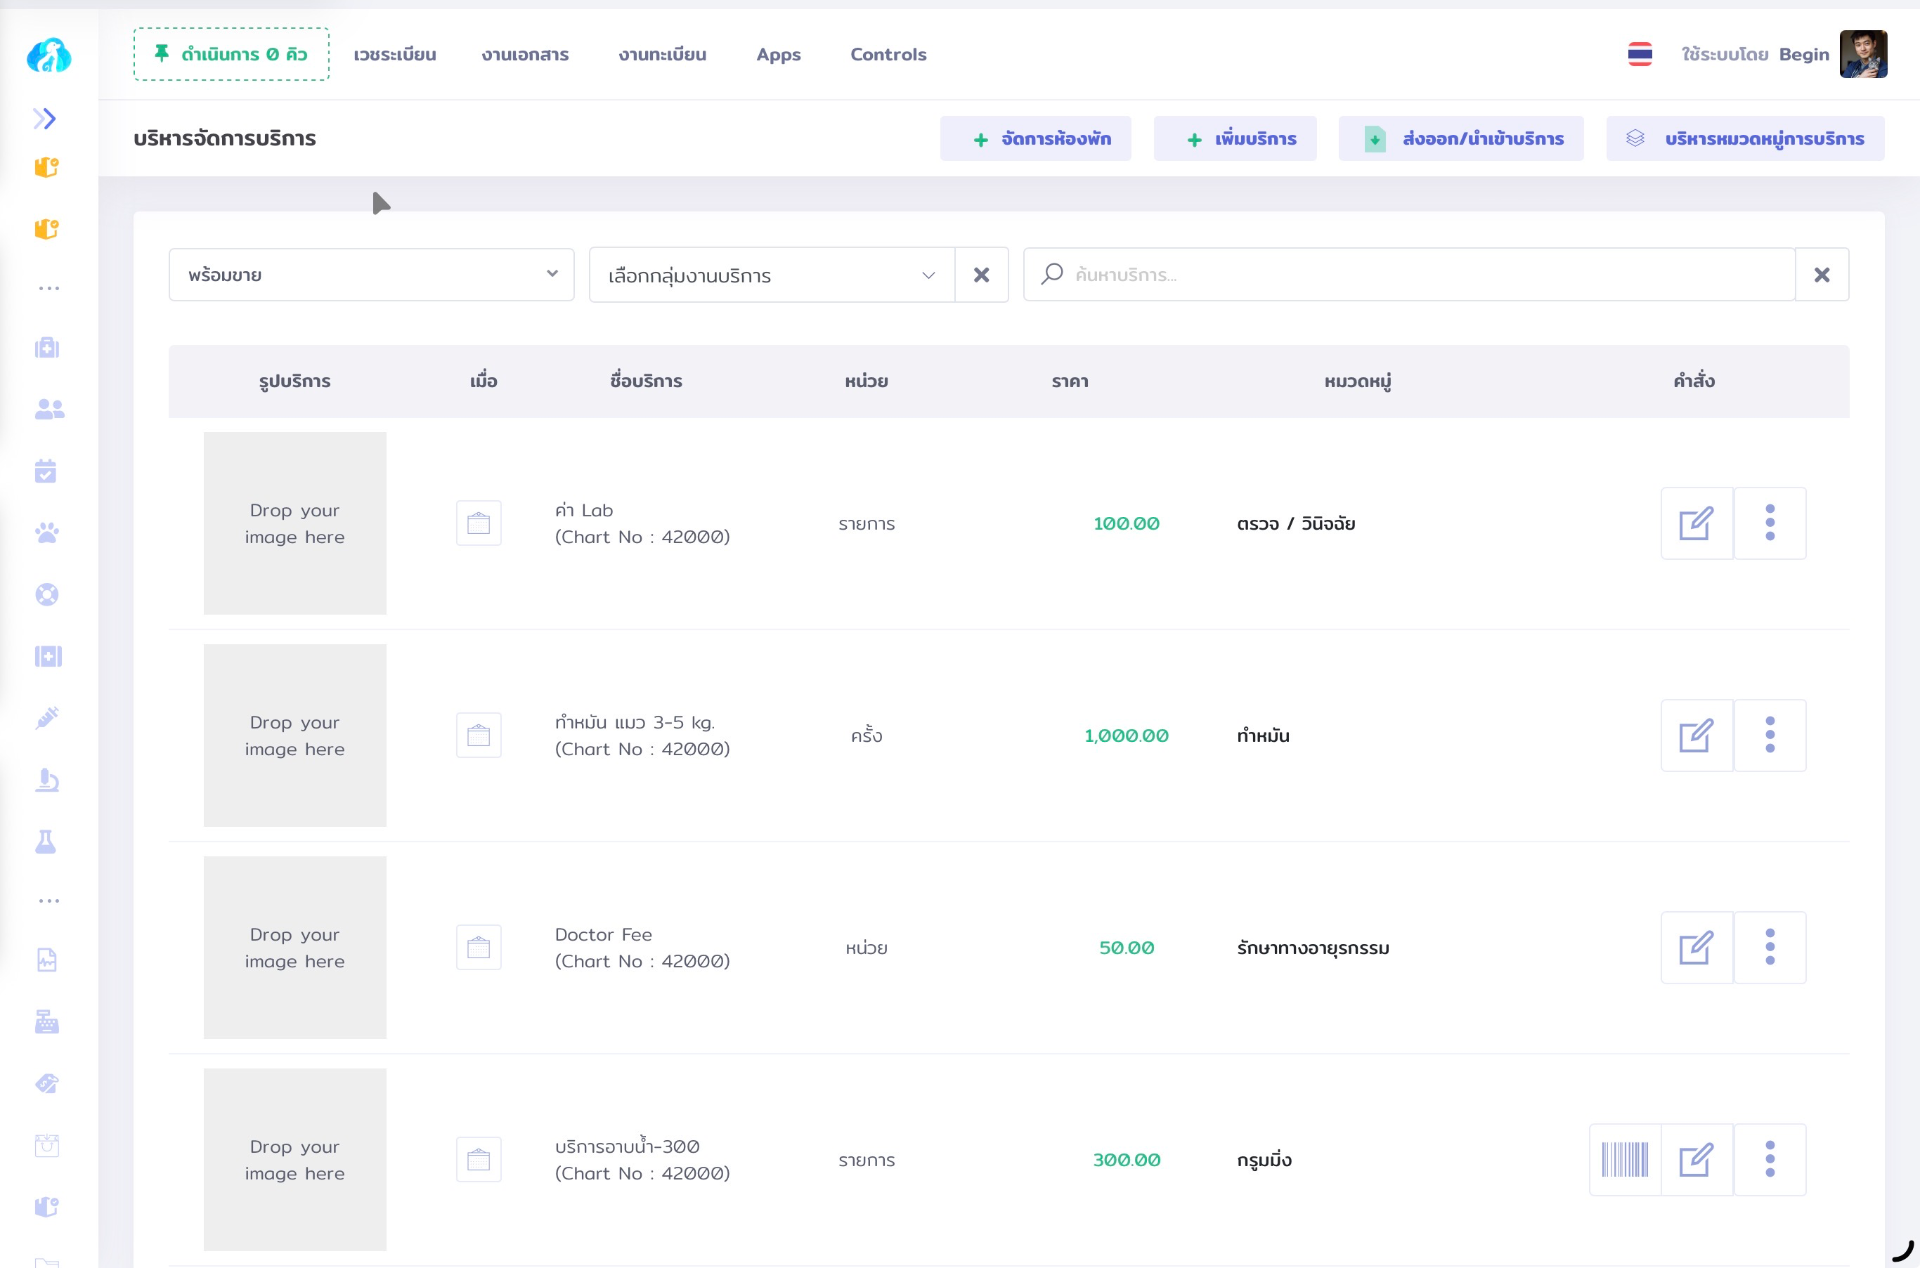Open the calendar check sidebar icon
The height and width of the screenshot is (1268, 1920).
(x=46, y=471)
